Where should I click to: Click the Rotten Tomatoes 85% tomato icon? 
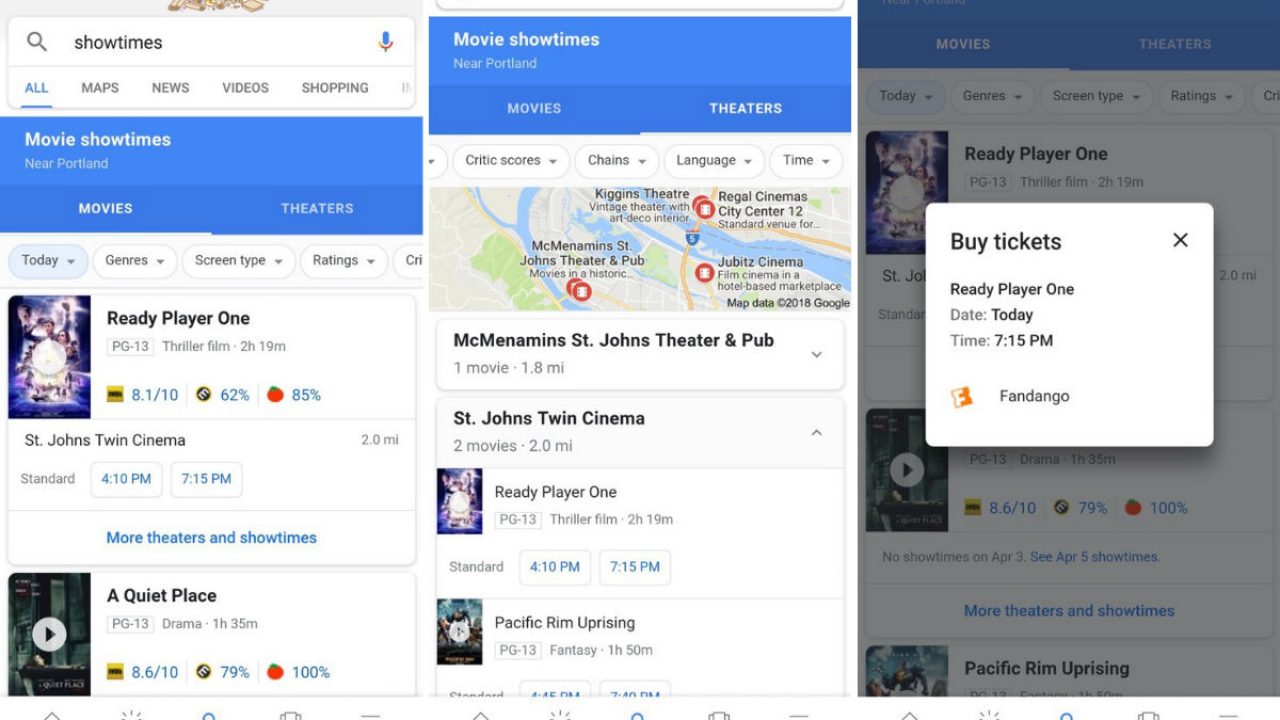point(275,395)
